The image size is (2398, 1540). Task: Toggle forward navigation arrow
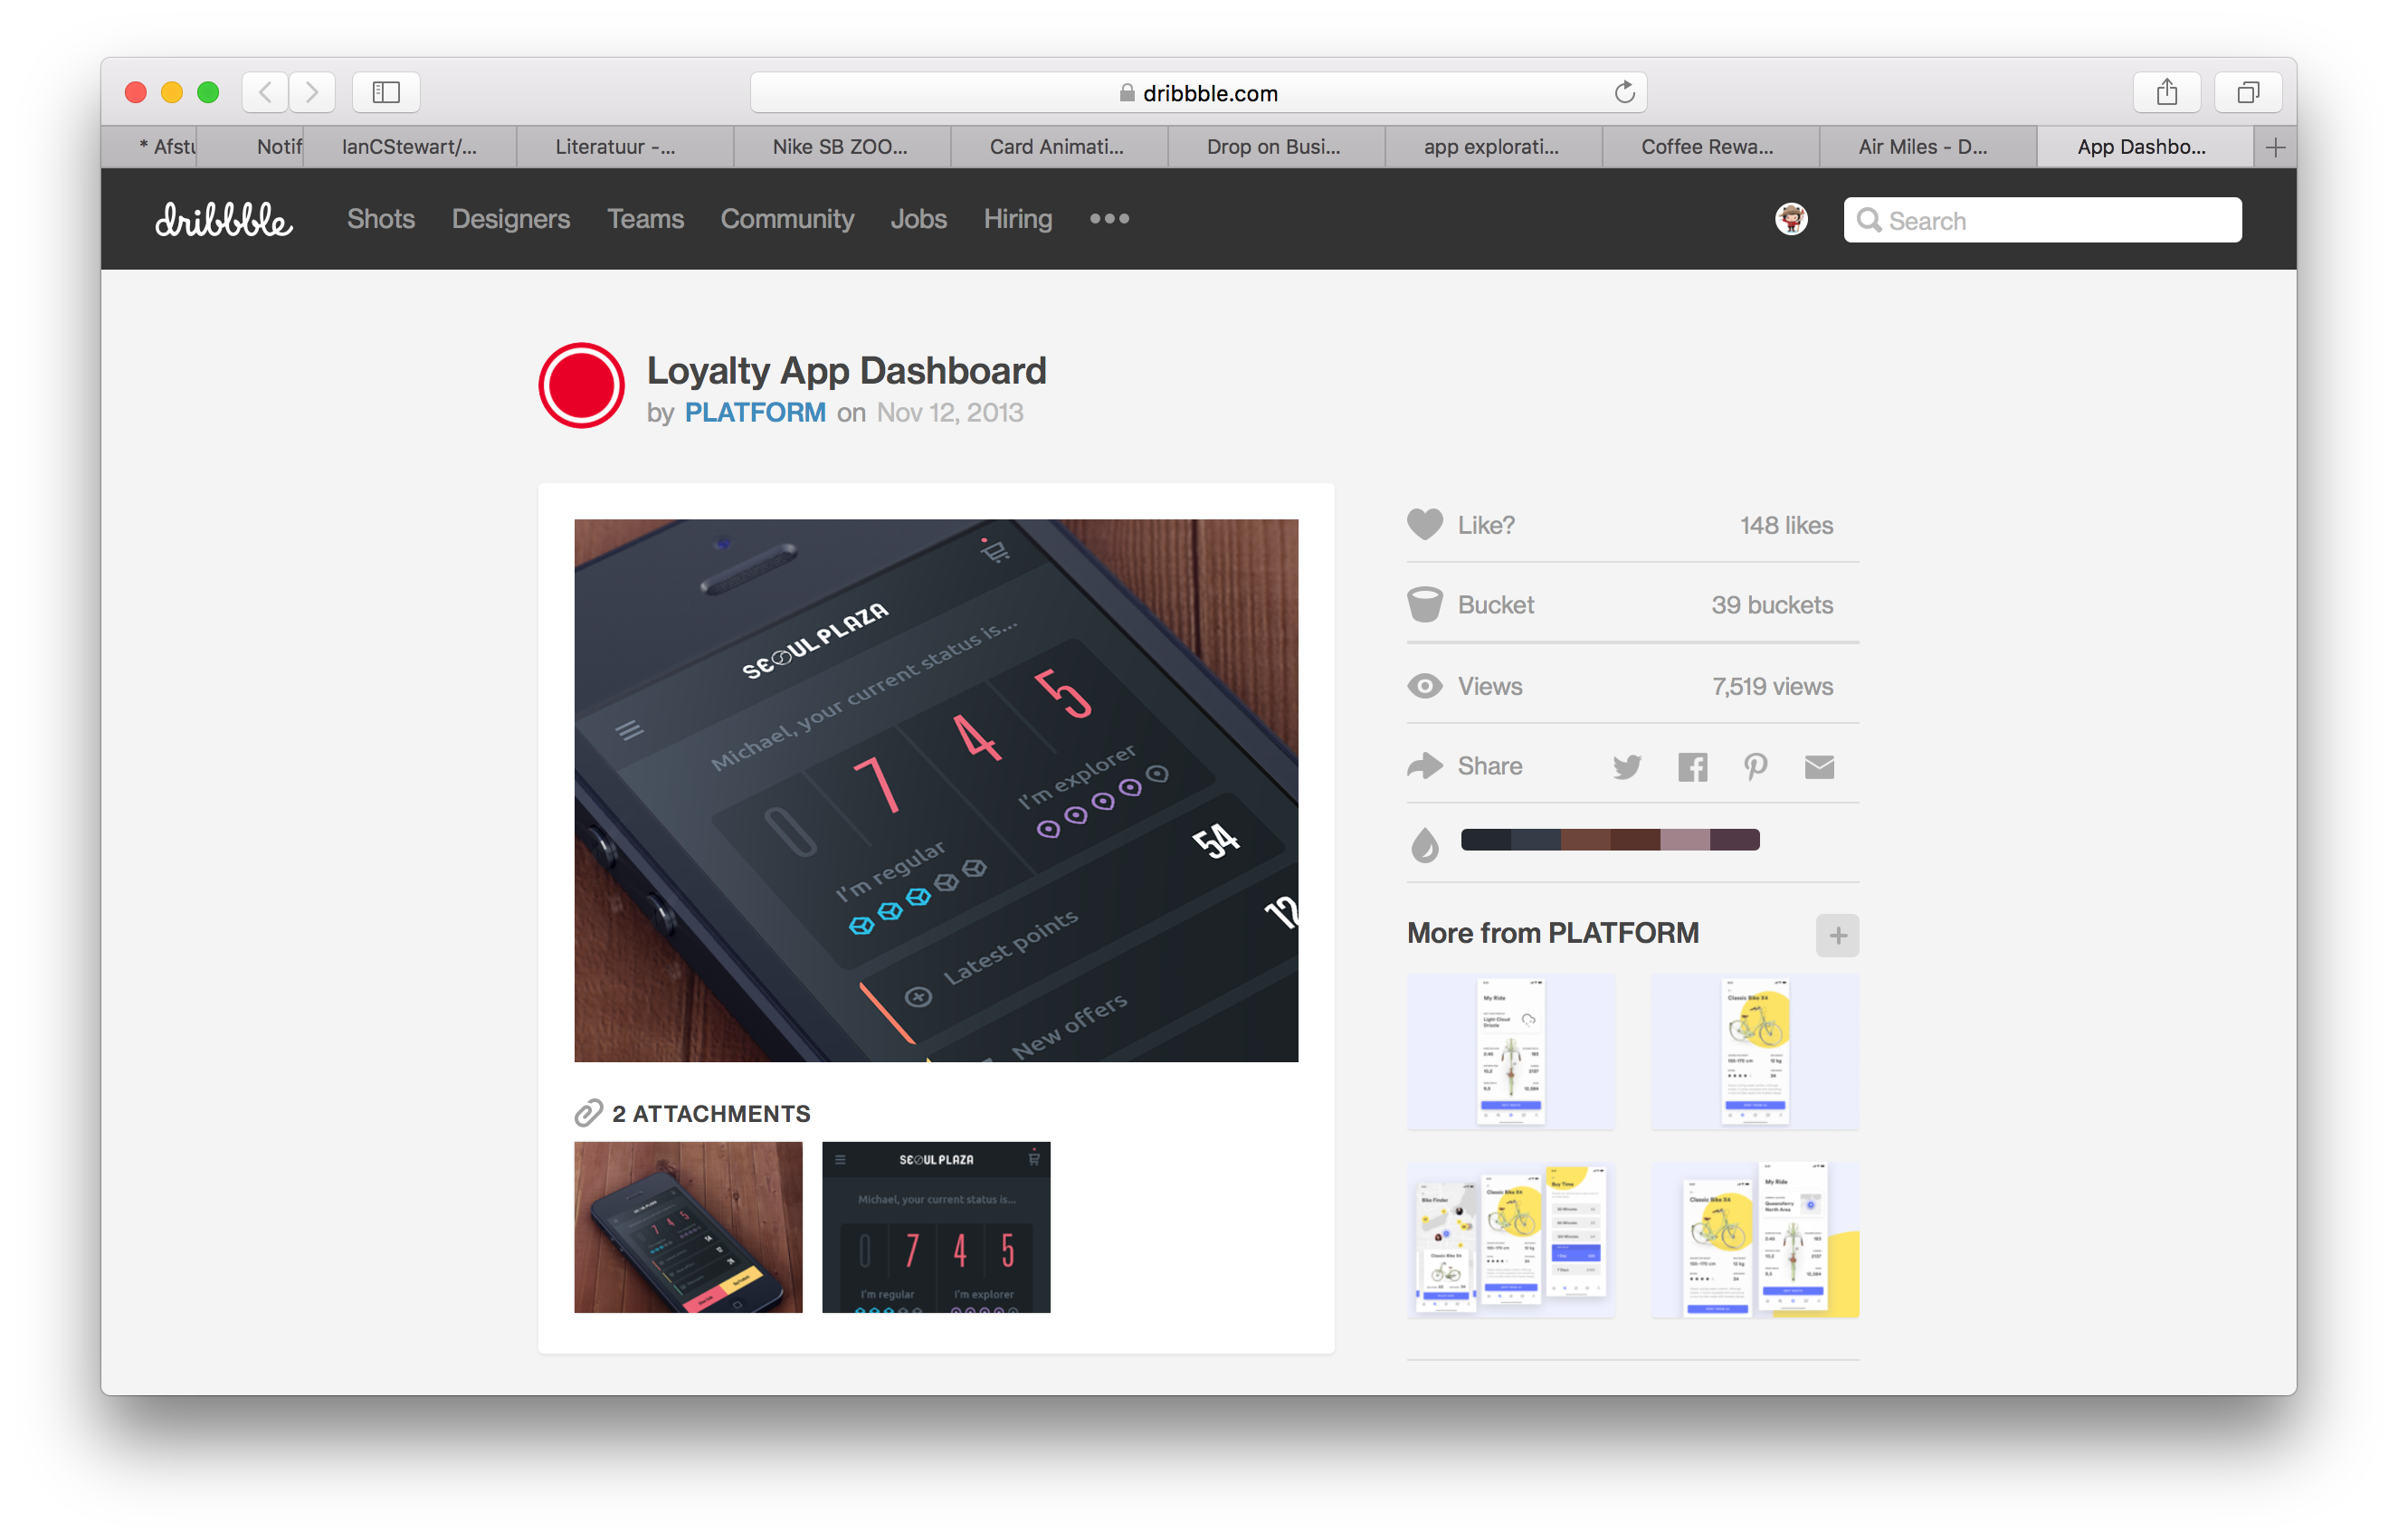point(311,94)
